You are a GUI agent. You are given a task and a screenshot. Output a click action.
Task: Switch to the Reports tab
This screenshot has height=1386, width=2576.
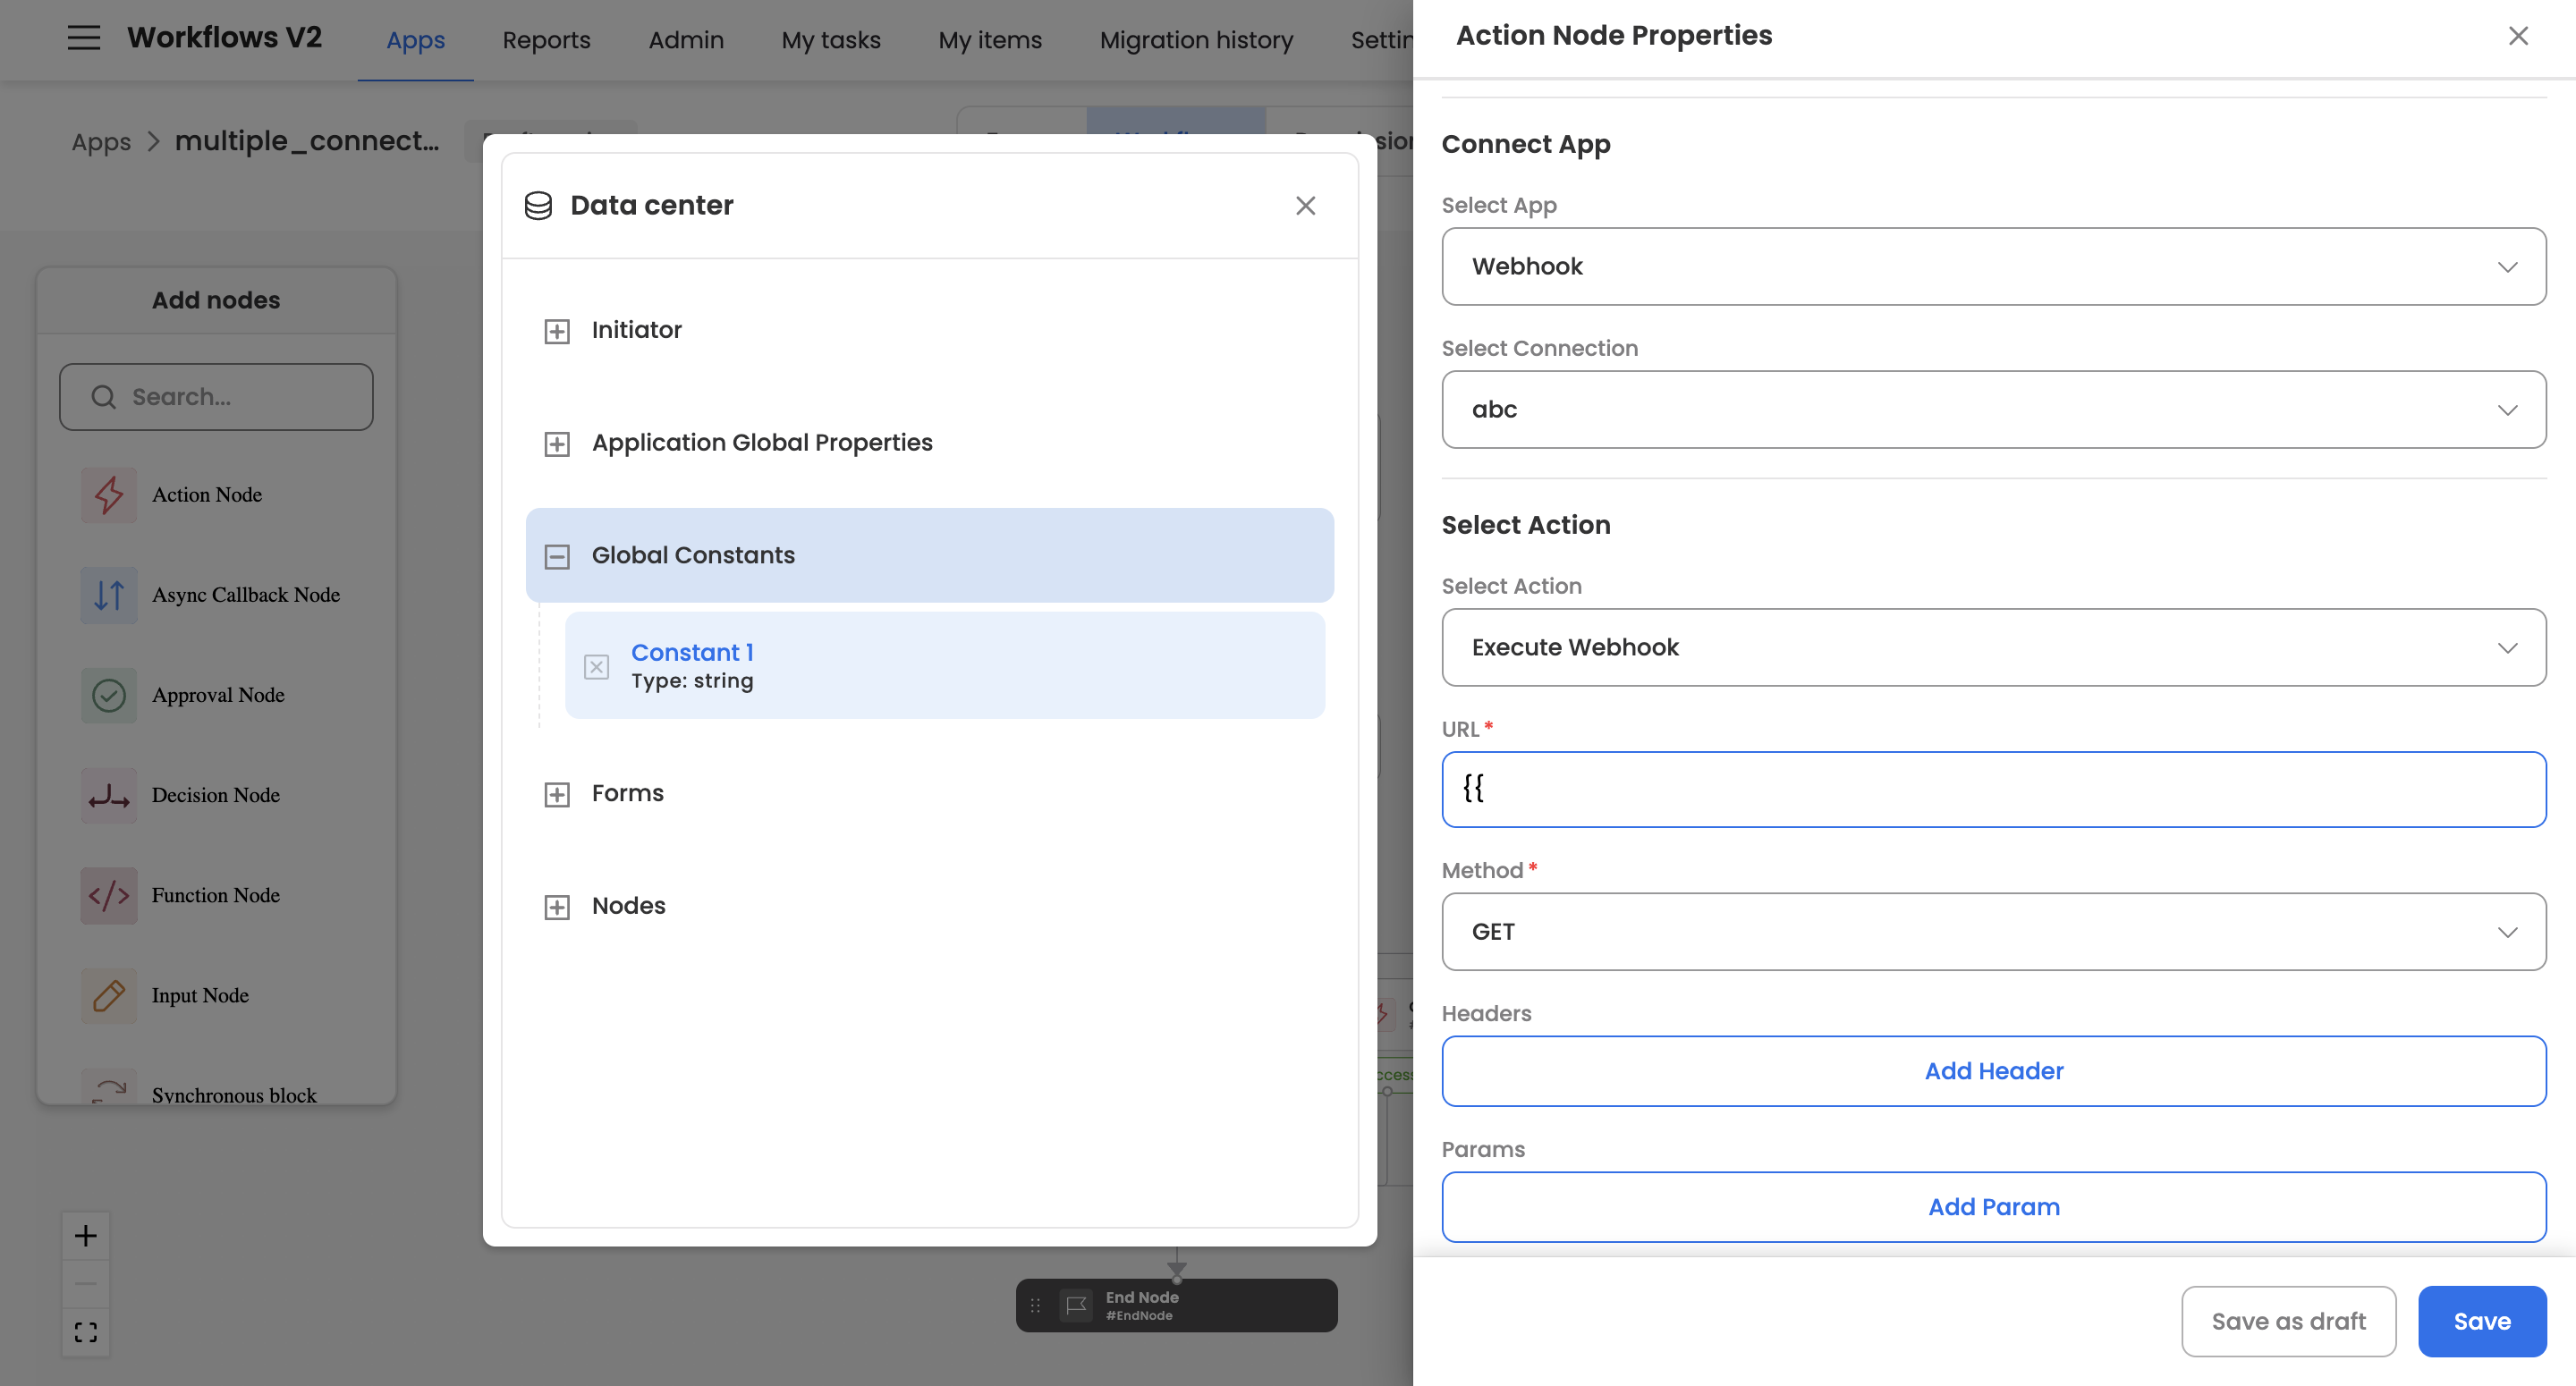(546, 40)
